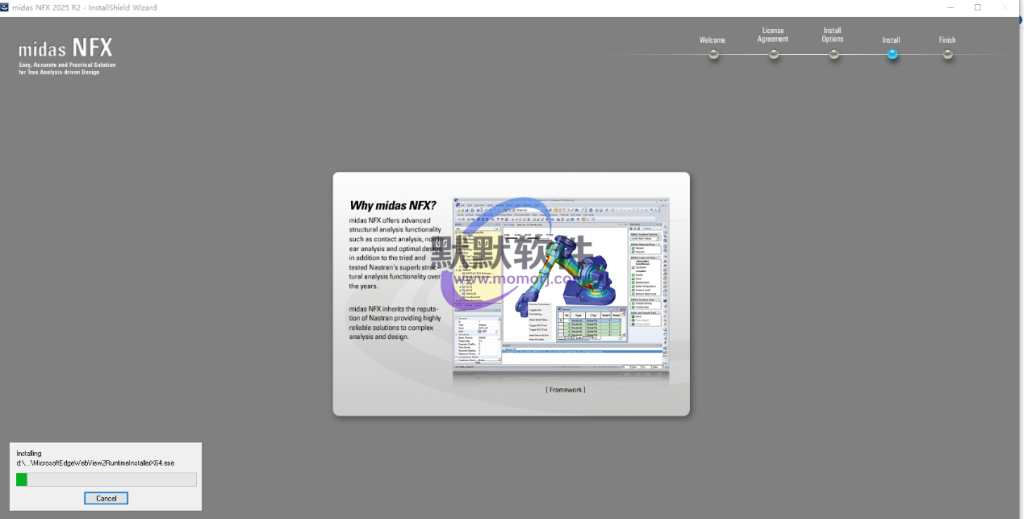This screenshot has width=1024, height=519.
Task: Open the midas NFX framework screenshot
Action: pyautogui.click(x=561, y=286)
